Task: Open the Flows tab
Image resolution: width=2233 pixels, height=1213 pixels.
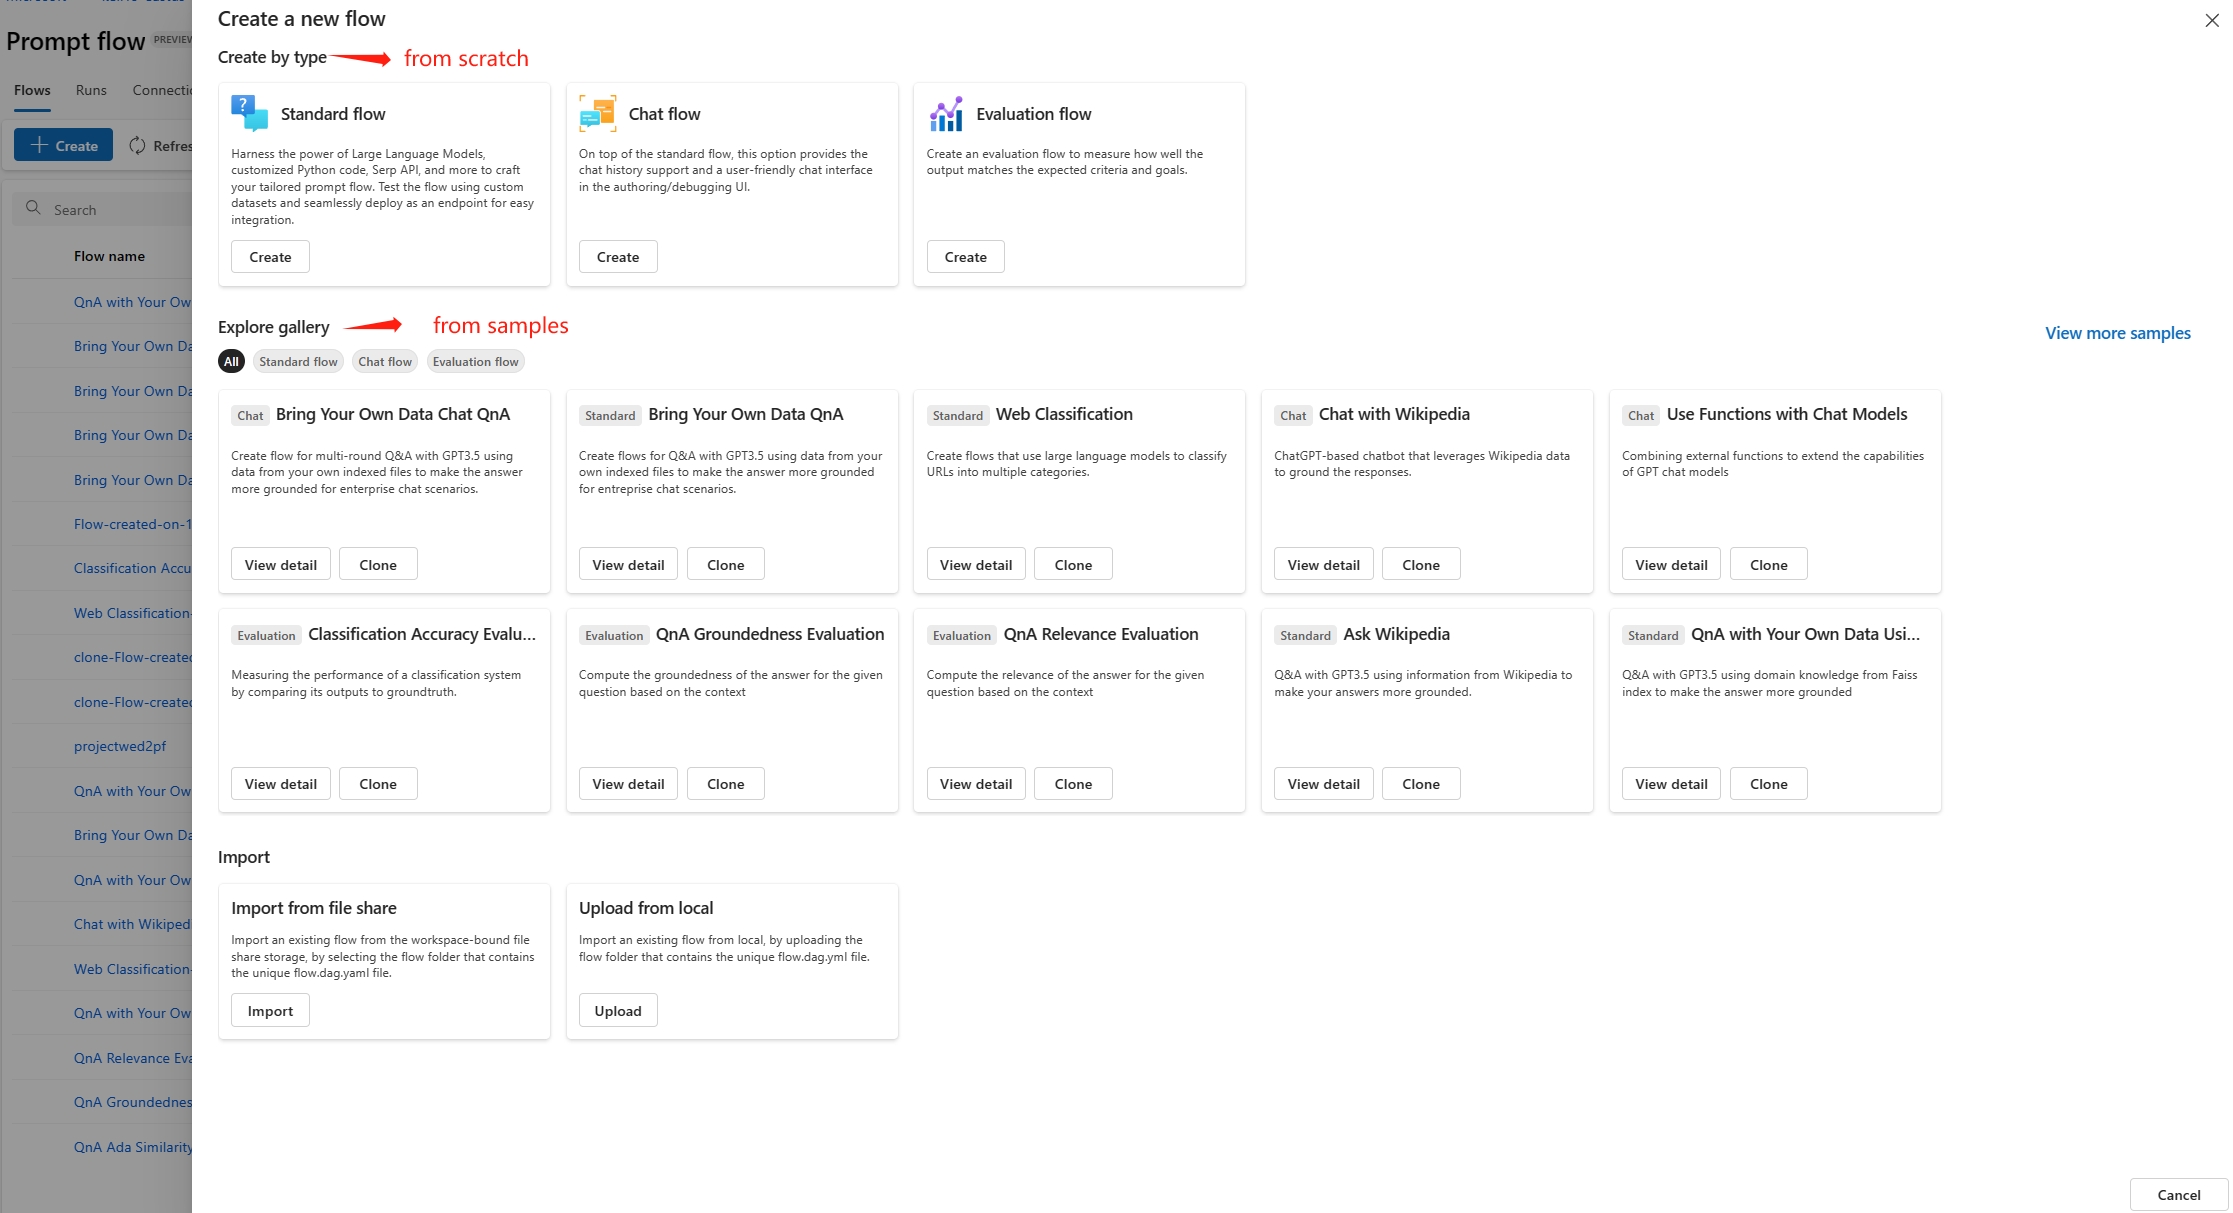Action: click(x=32, y=90)
